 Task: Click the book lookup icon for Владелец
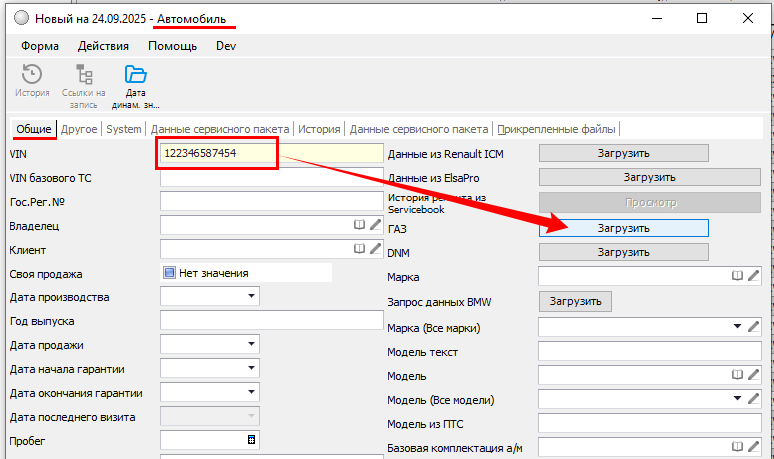point(360,226)
